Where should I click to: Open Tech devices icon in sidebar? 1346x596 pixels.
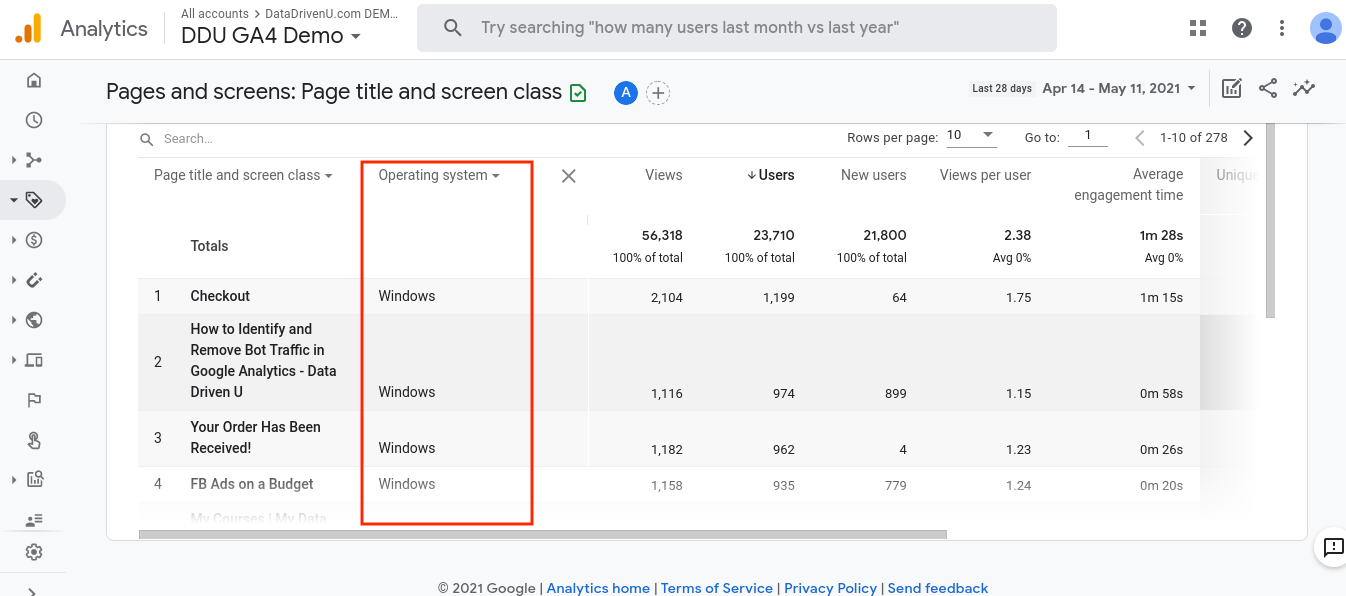[34, 360]
